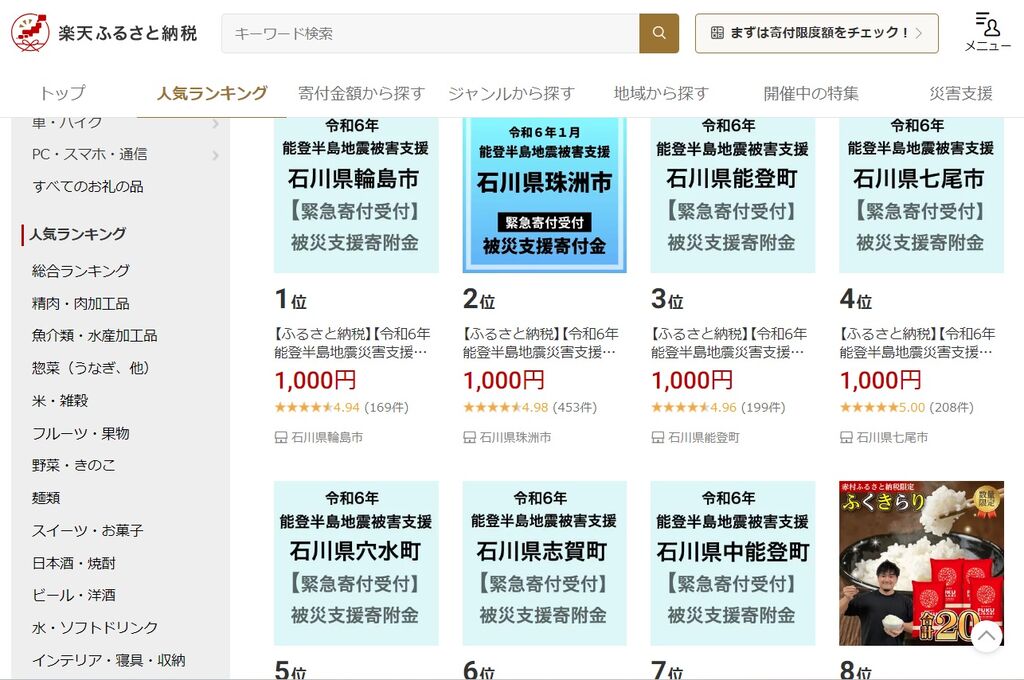
Task: Select the 人気ランキング tab
Action: point(212,93)
